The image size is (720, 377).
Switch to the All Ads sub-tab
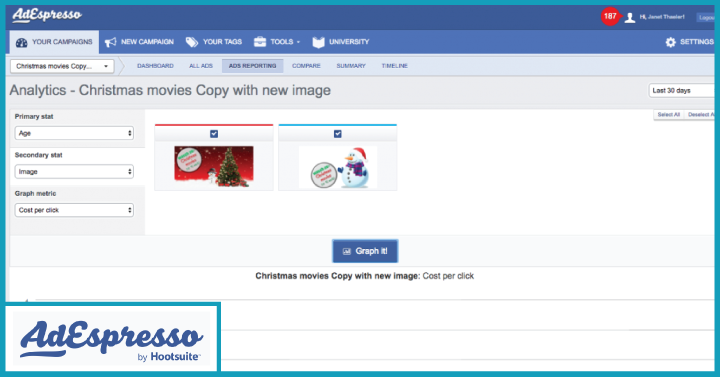tap(201, 66)
